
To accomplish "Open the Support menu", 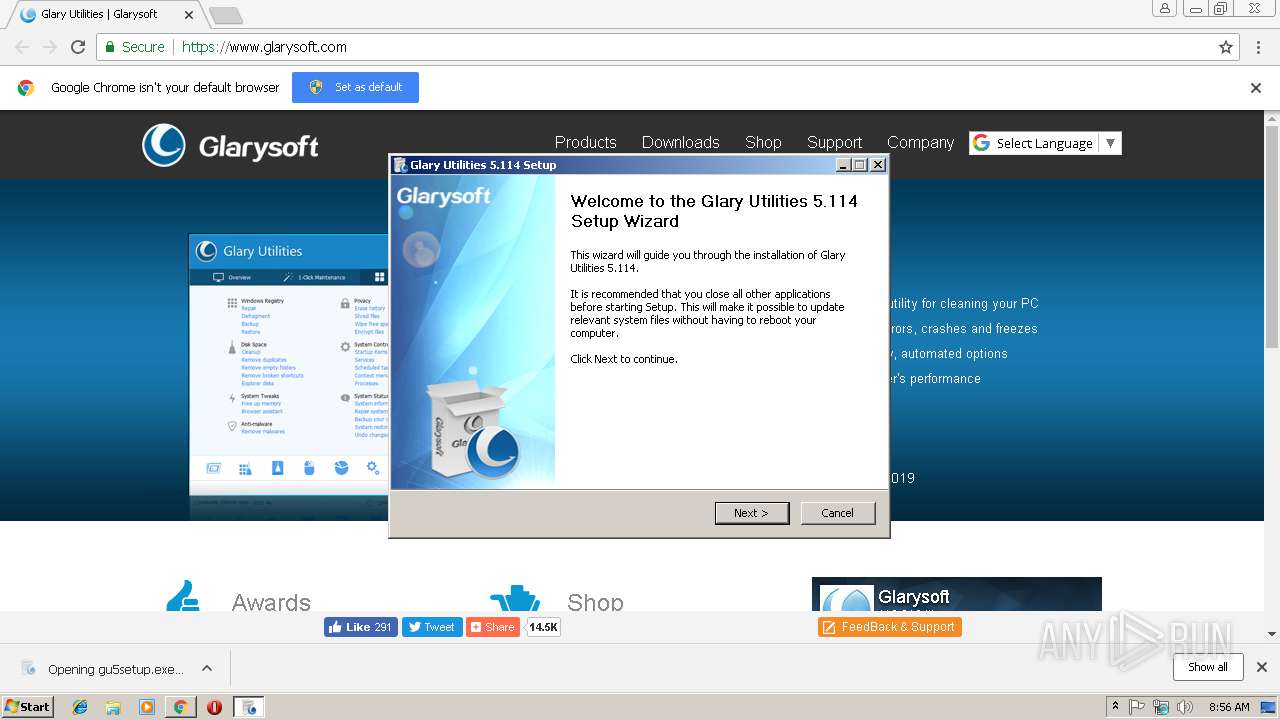I will tap(834, 142).
